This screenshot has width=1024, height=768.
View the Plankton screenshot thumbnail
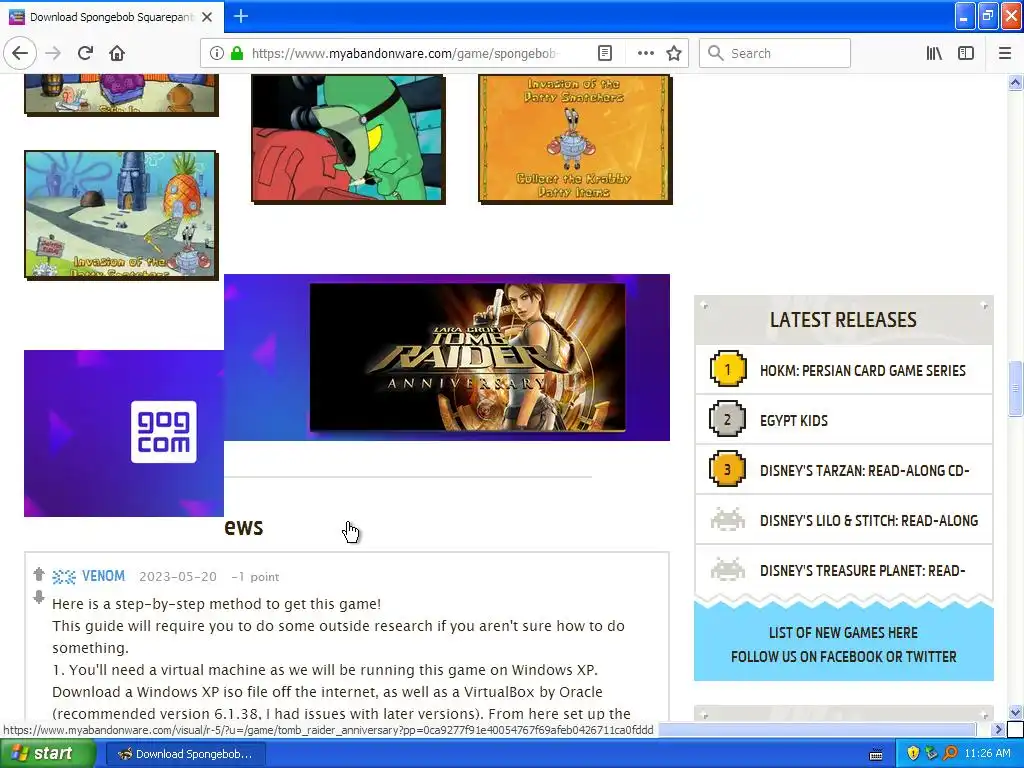pos(348,138)
